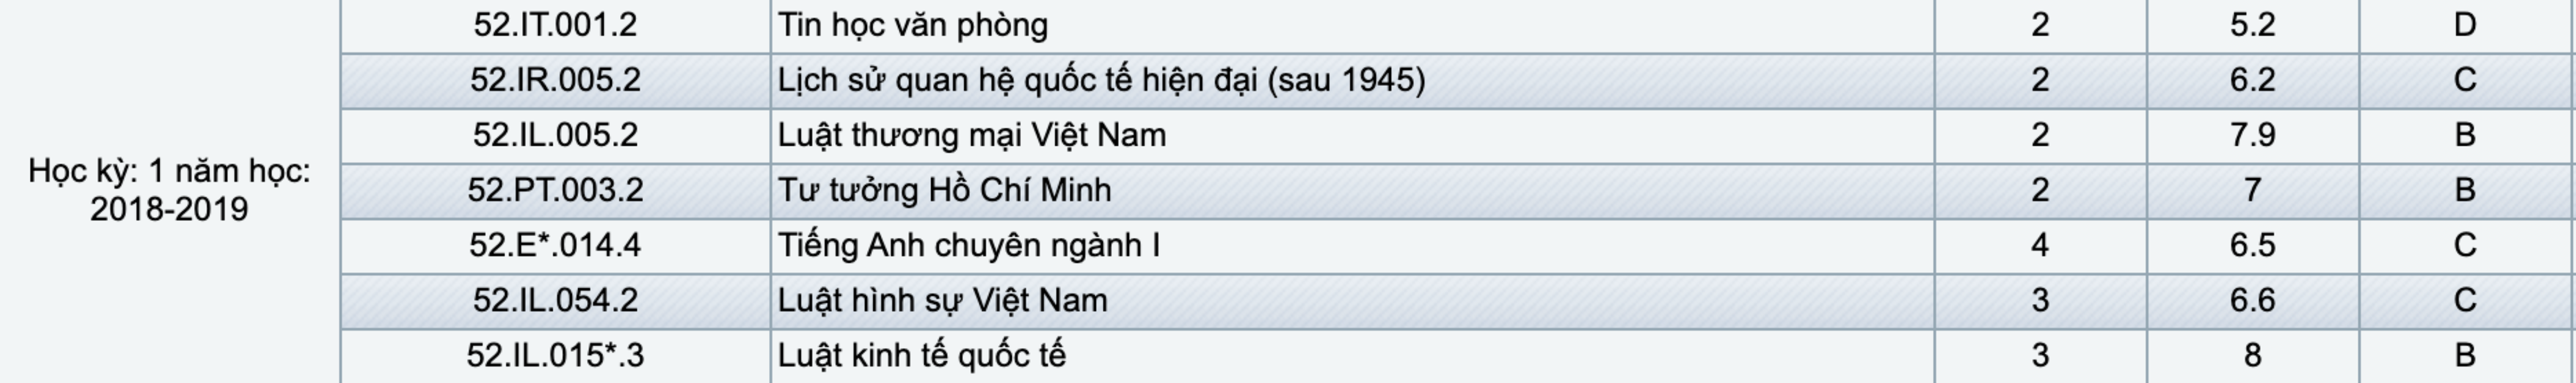The image size is (2576, 383).
Task: Click the semester label Học kỳ 1 2018-2019
Action: [169, 190]
